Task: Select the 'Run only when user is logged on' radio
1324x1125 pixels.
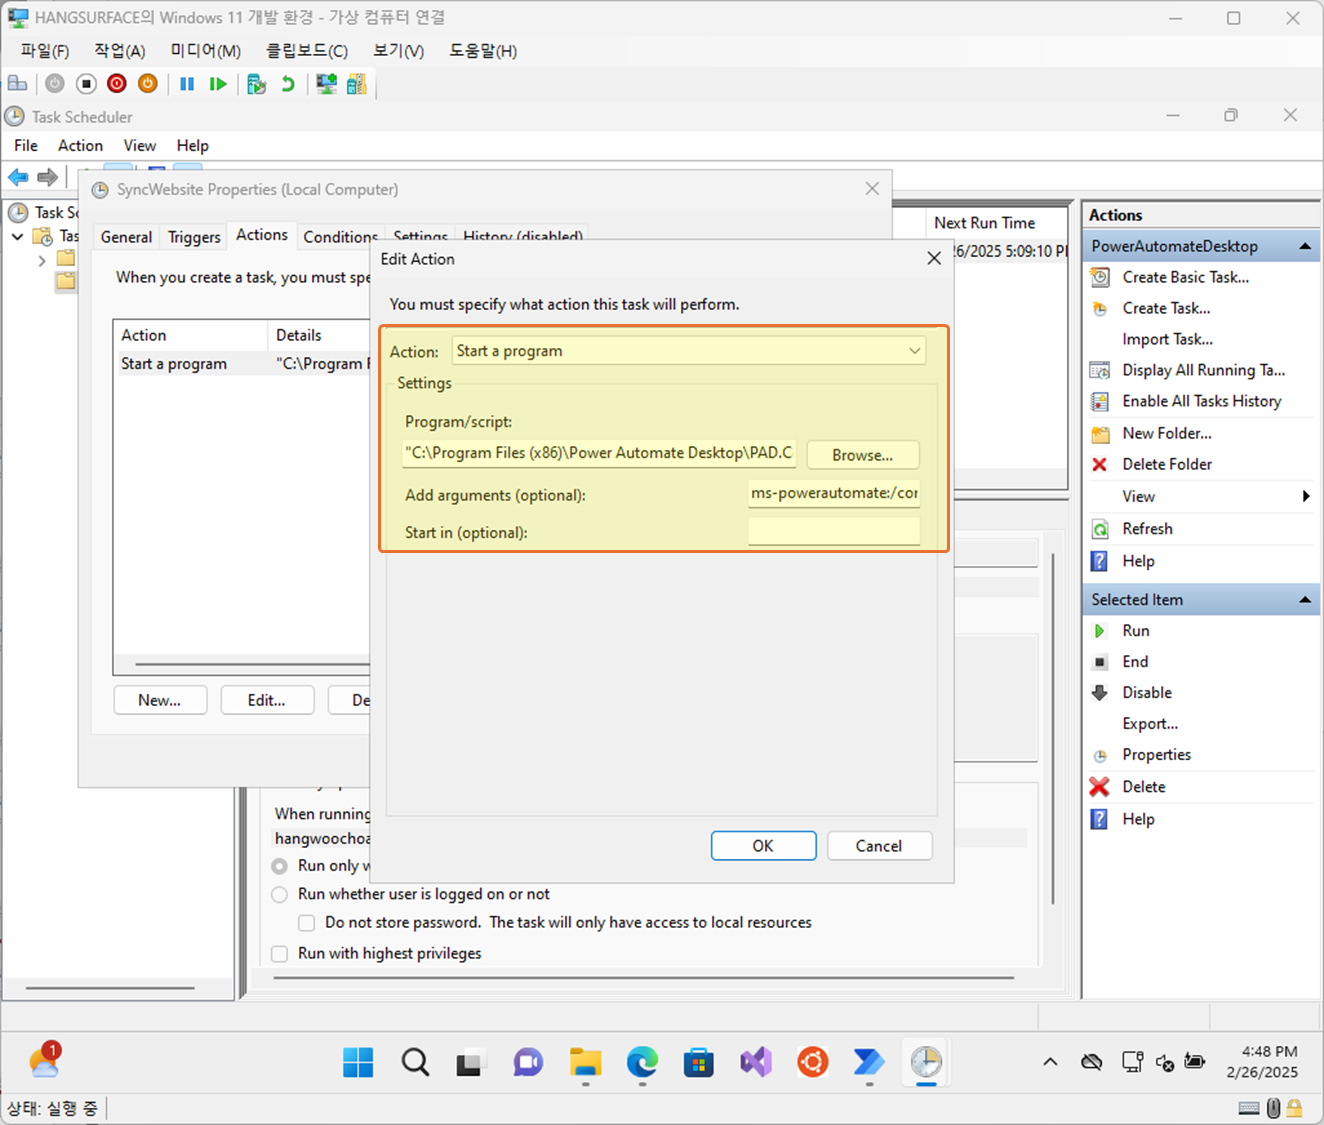Action: tap(280, 866)
